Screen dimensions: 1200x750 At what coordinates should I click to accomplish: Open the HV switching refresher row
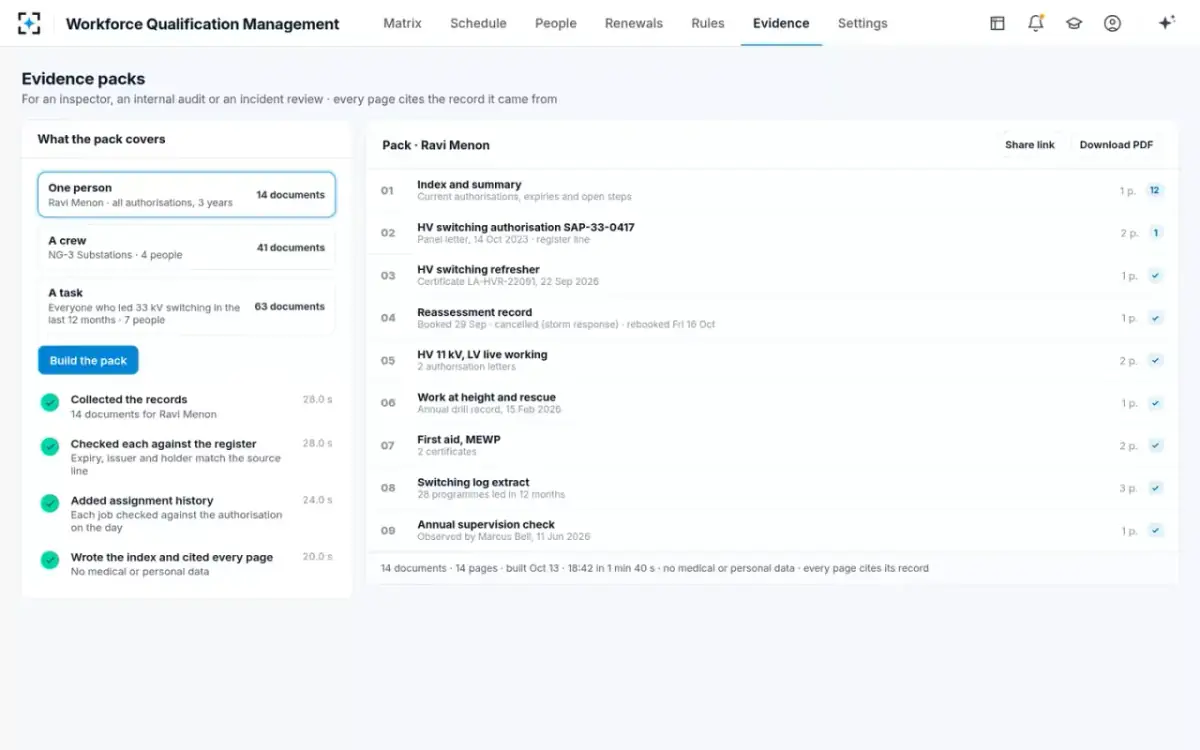[772, 276]
